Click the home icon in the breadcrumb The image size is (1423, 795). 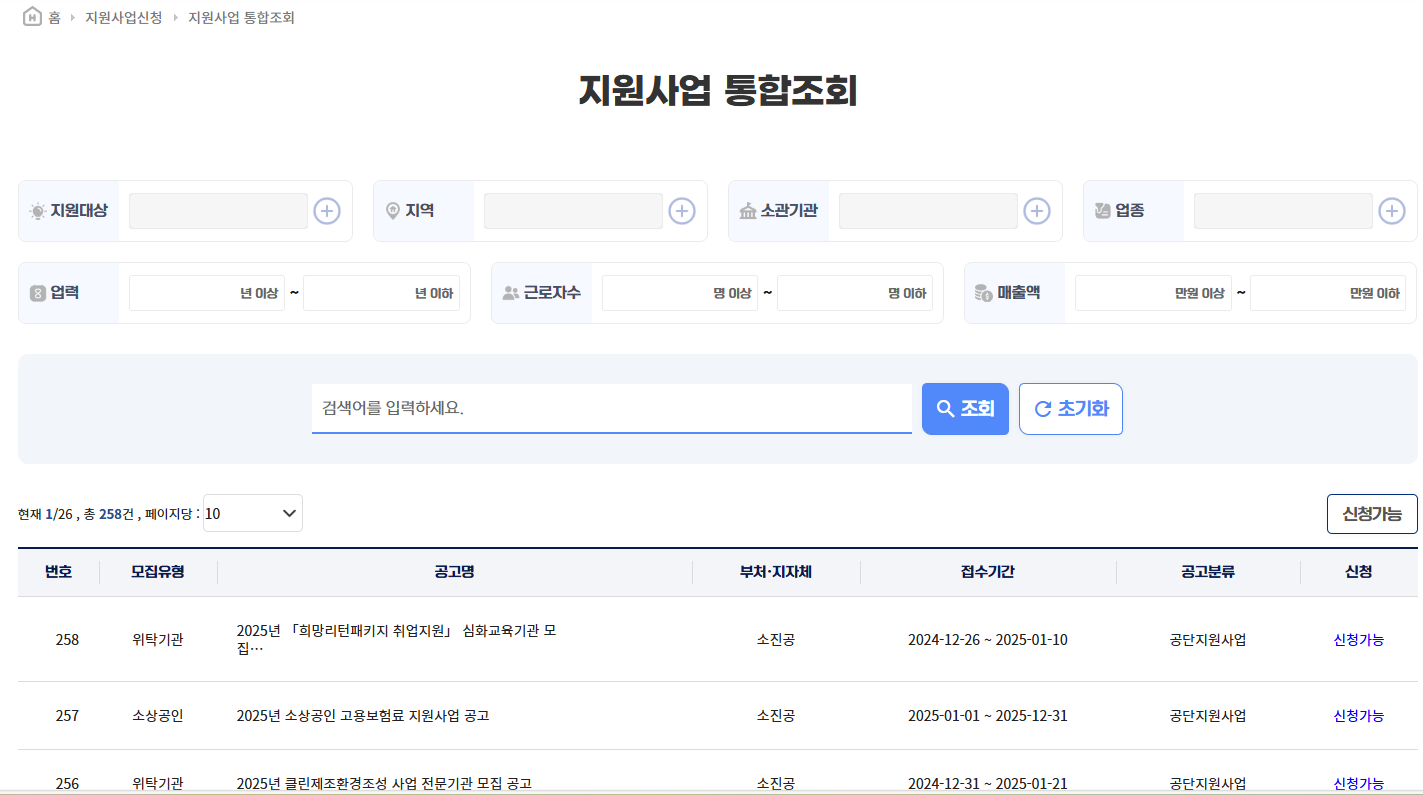pos(31,16)
